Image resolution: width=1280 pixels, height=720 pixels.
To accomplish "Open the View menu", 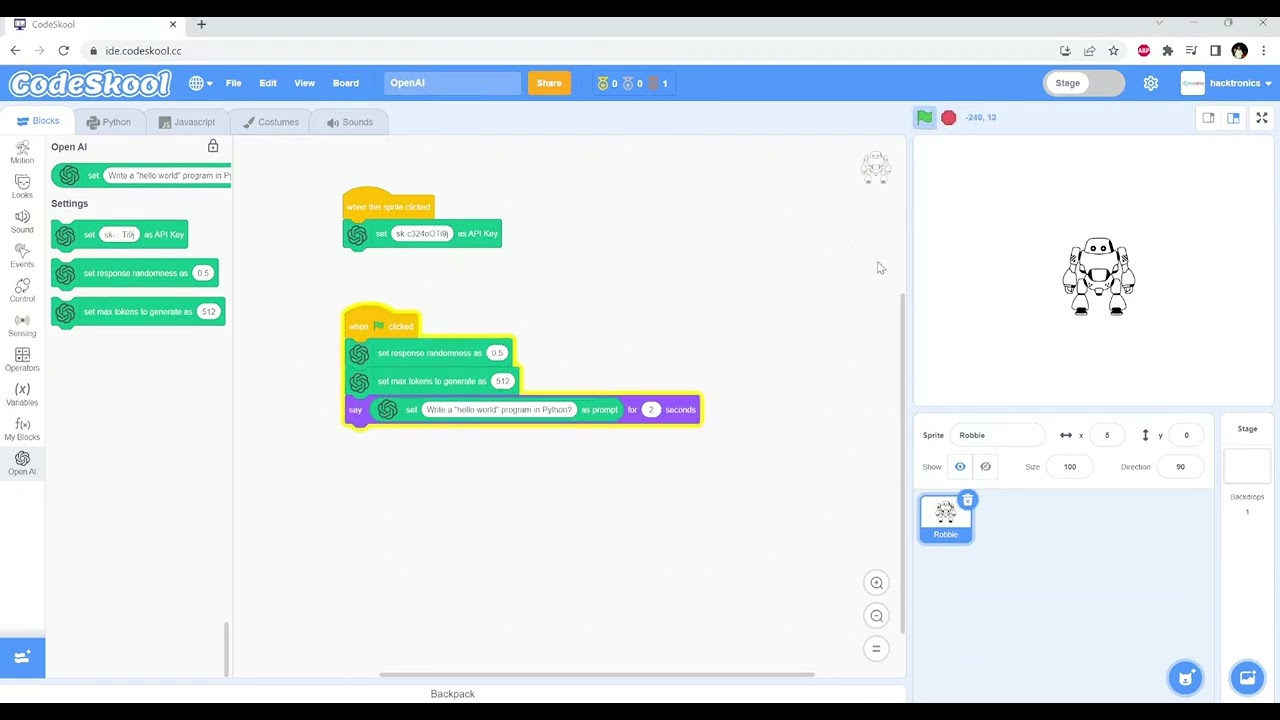I will pyautogui.click(x=304, y=83).
